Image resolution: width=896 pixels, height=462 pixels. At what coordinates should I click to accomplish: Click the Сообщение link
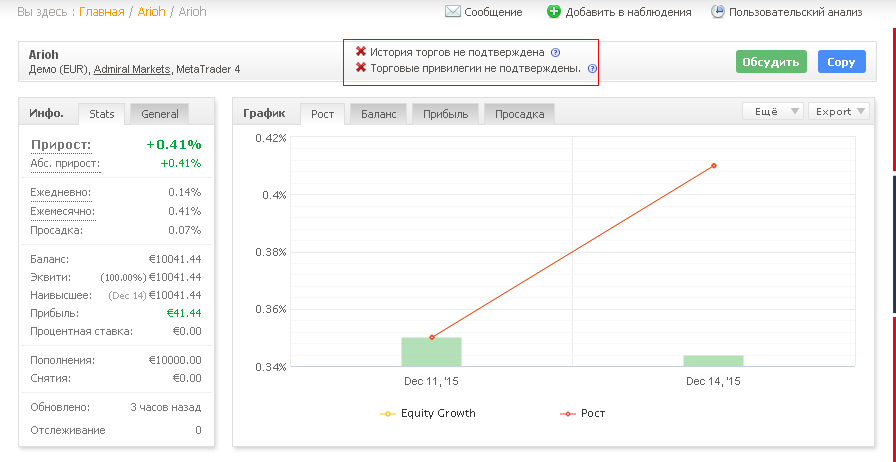point(493,12)
